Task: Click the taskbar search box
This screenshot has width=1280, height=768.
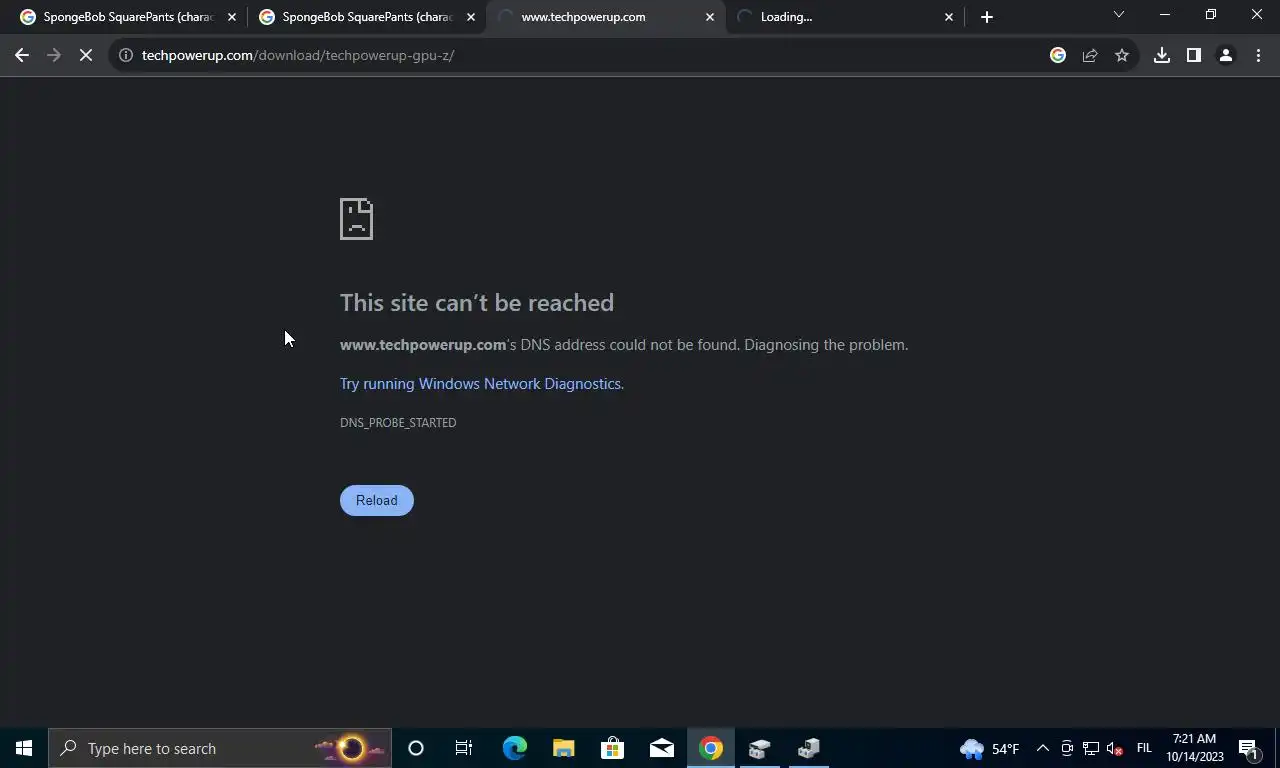Action: click(220, 748)
